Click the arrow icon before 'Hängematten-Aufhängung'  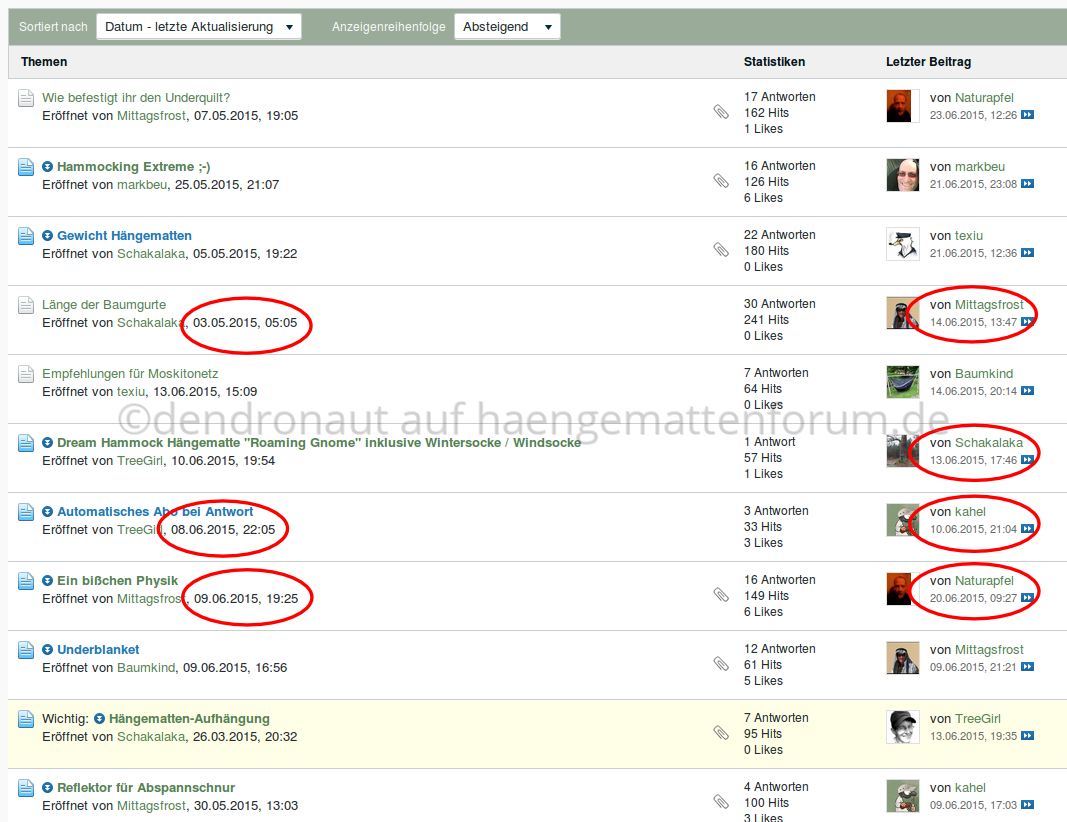(99, 719)
